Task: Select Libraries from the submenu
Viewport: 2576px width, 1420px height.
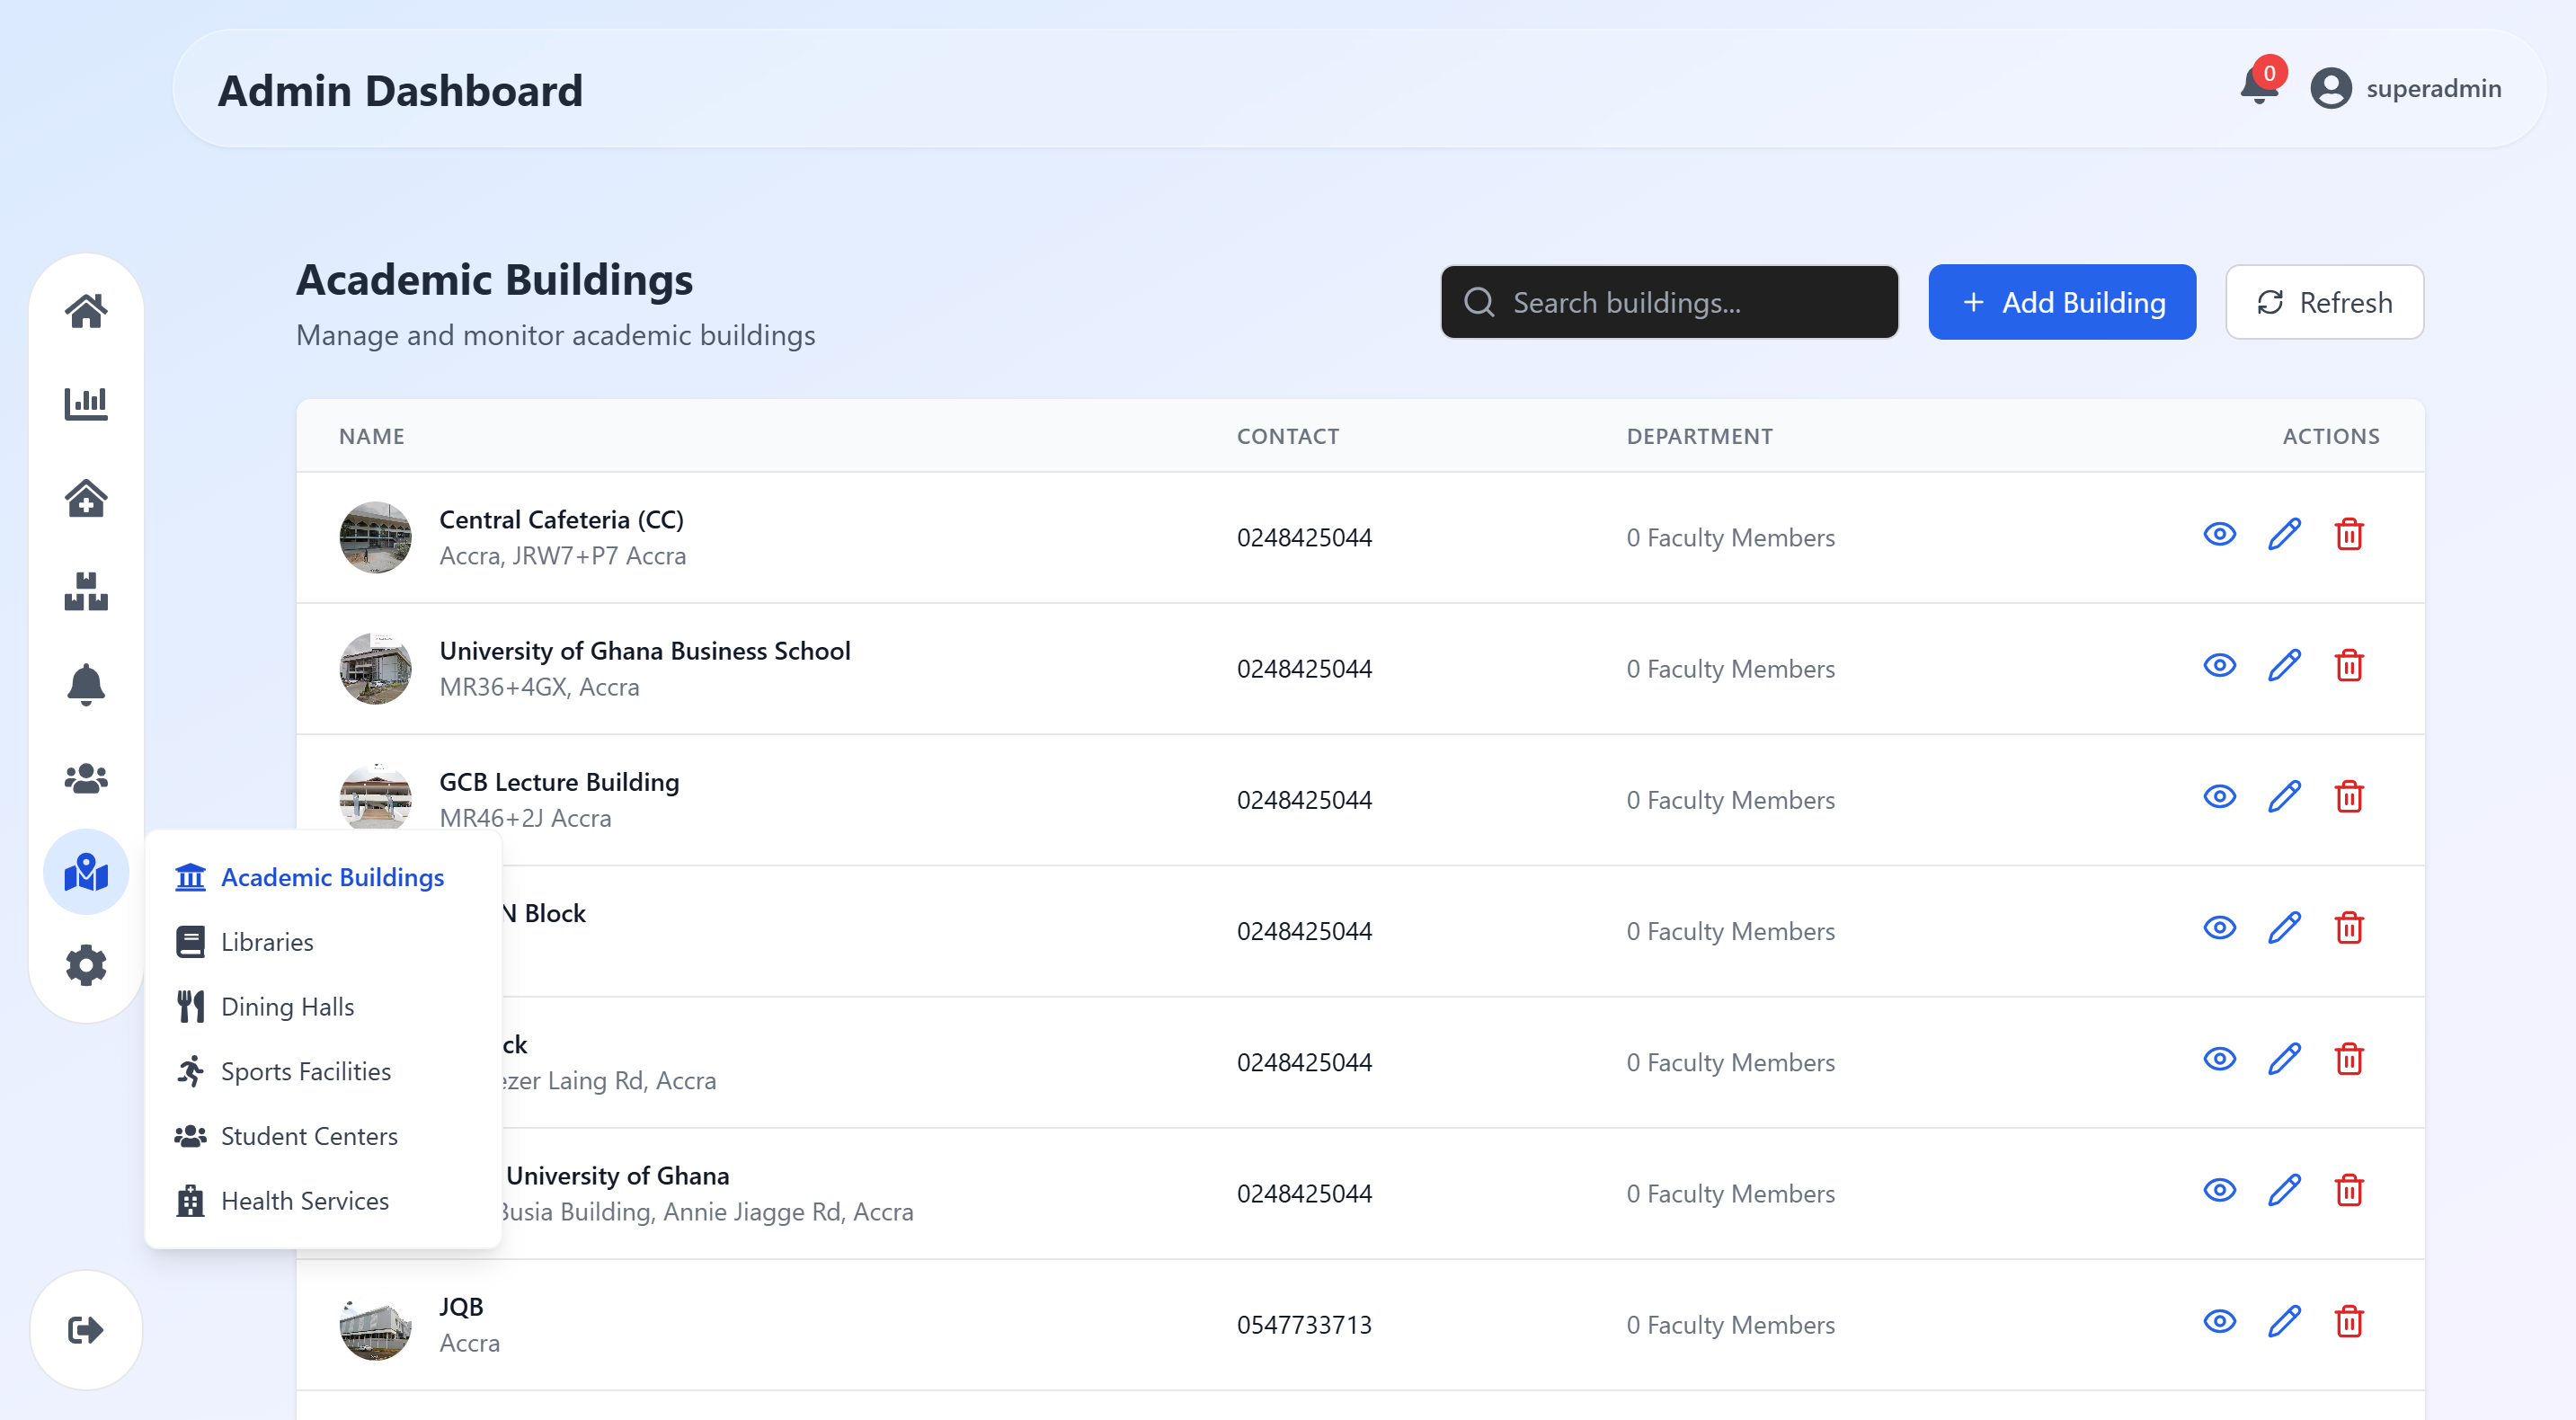Action: click(267, 942)
